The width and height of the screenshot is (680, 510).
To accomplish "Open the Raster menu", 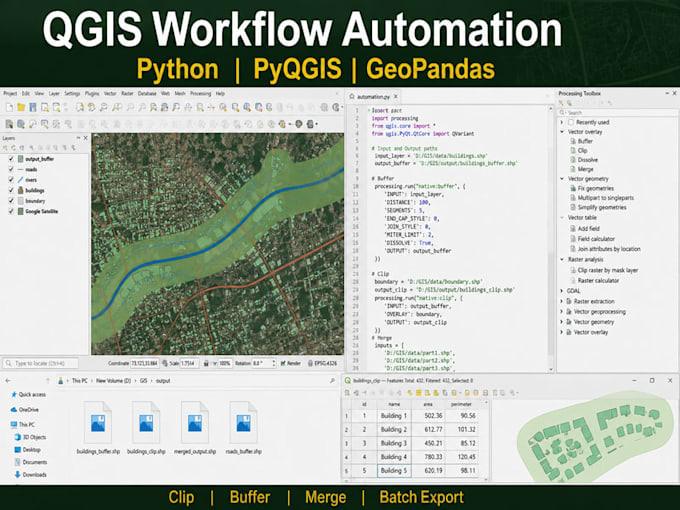I will (x=127, y=94).
